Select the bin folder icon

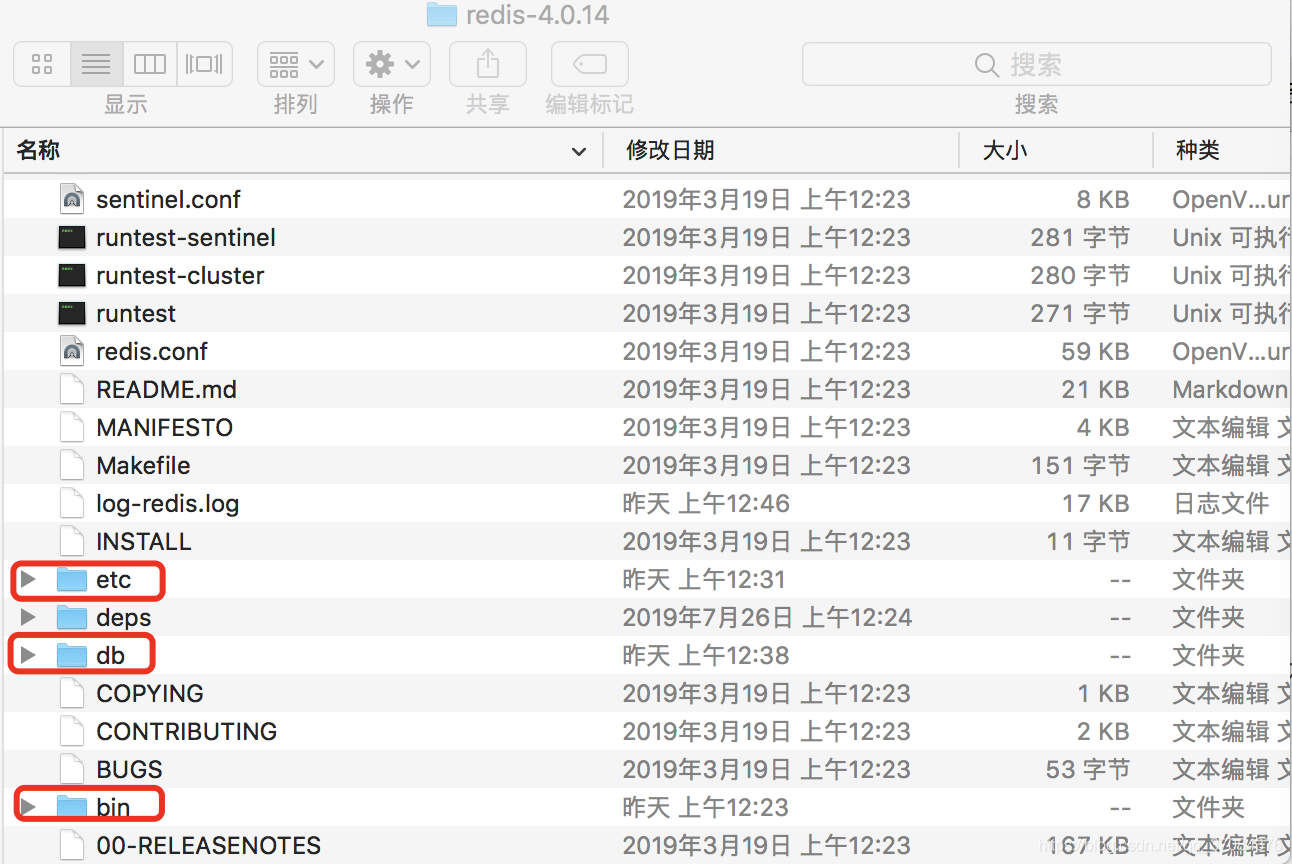click(72, 807)
